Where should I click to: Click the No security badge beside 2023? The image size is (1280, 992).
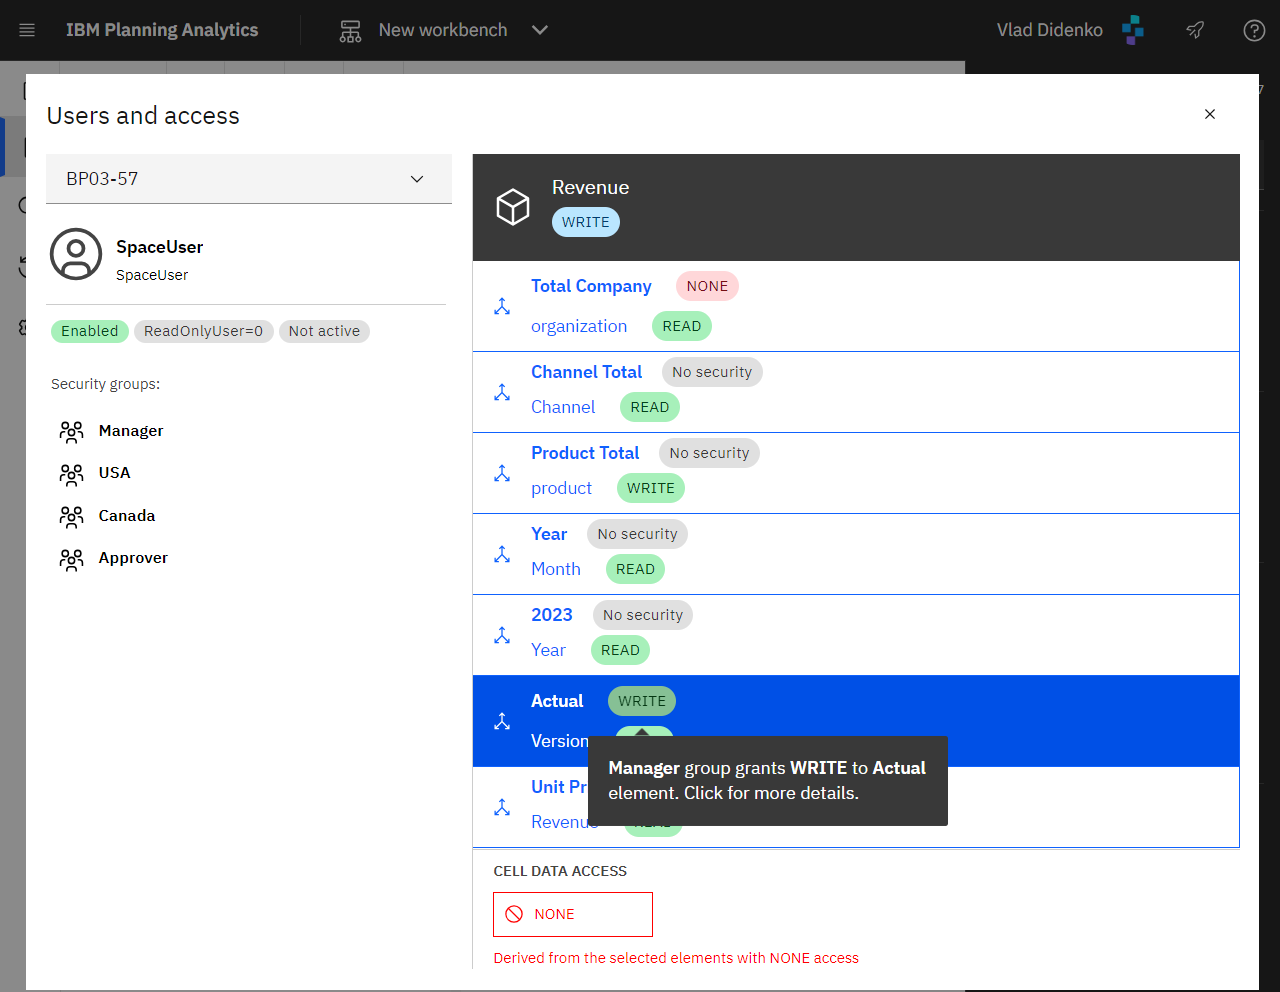click(x=643, y=615)
